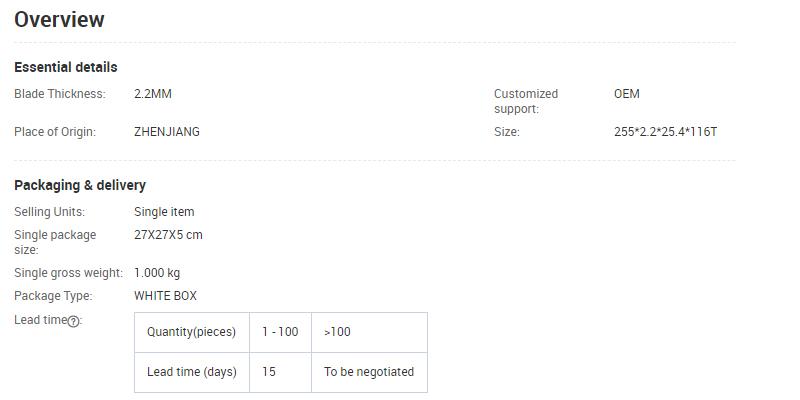
Task: Click the OEM customized support value
Action: [x=626, y=94]
